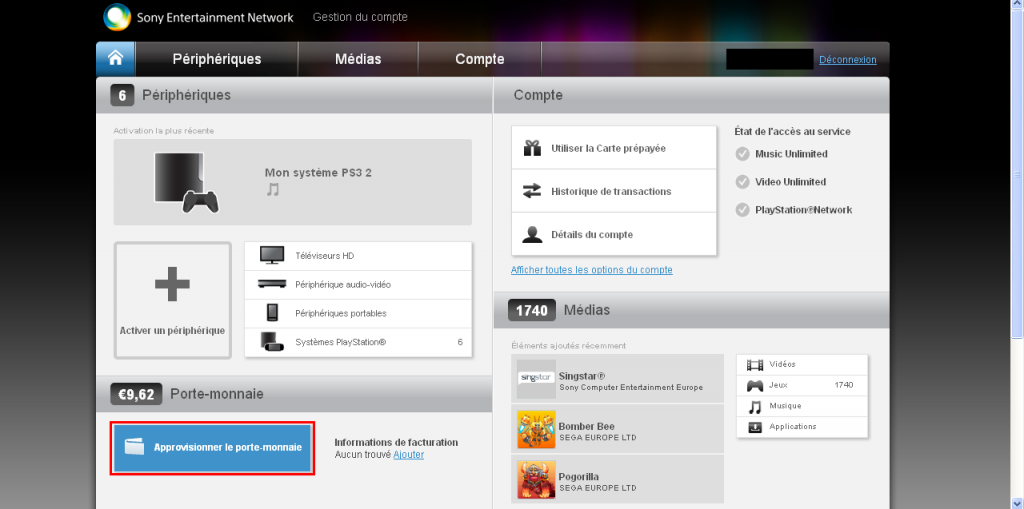Open the Bomber Bee game thumbnail
This screenshot has height=509, width=1024.
point(536,429)
